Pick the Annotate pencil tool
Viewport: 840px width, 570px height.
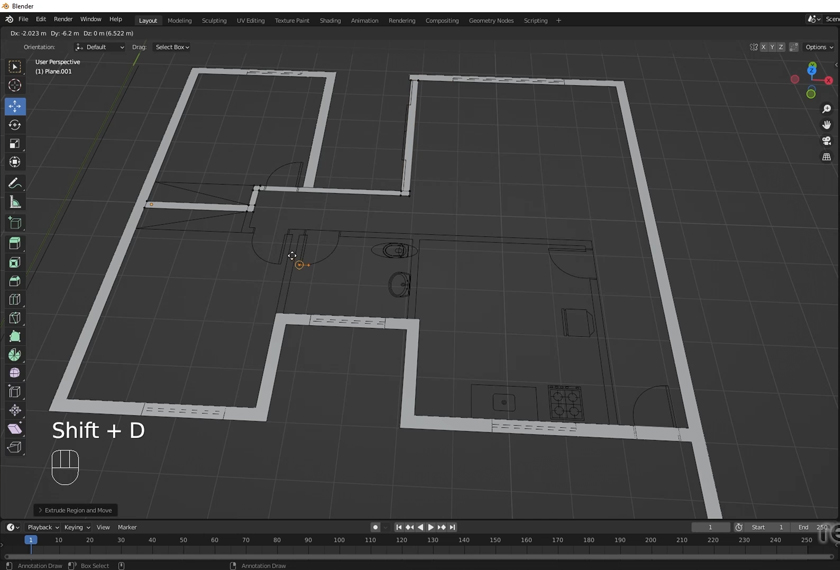pos(15,183)
